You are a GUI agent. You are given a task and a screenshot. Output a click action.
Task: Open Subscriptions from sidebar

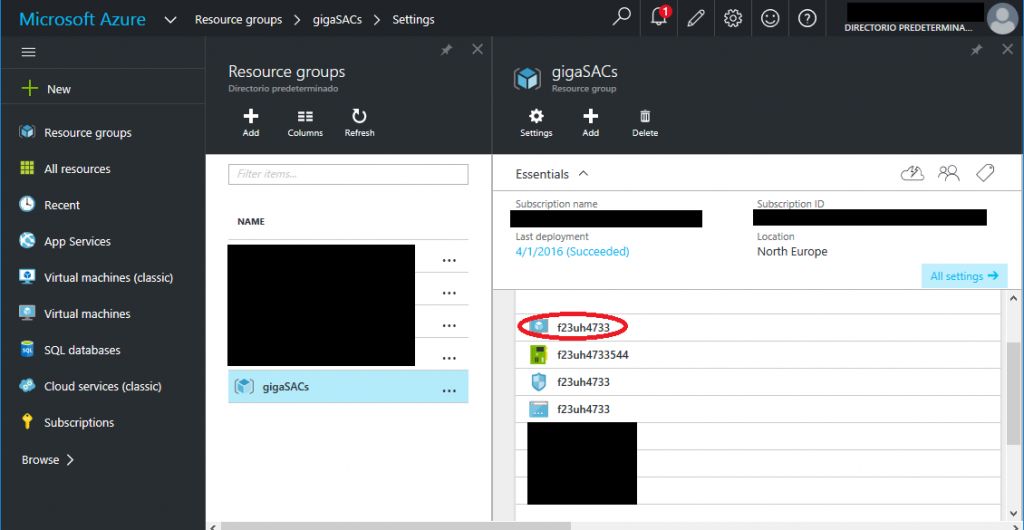79,423
